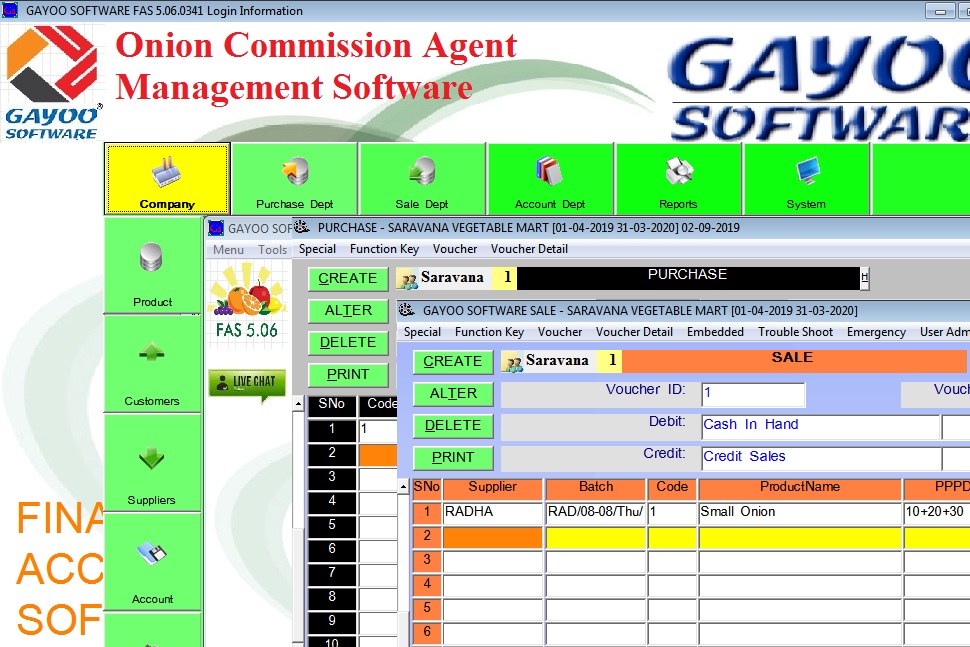This screenshot has height=647, width=970.
Task: Open Trouble Shoot menu in Sale window
Action: [796, 332]
